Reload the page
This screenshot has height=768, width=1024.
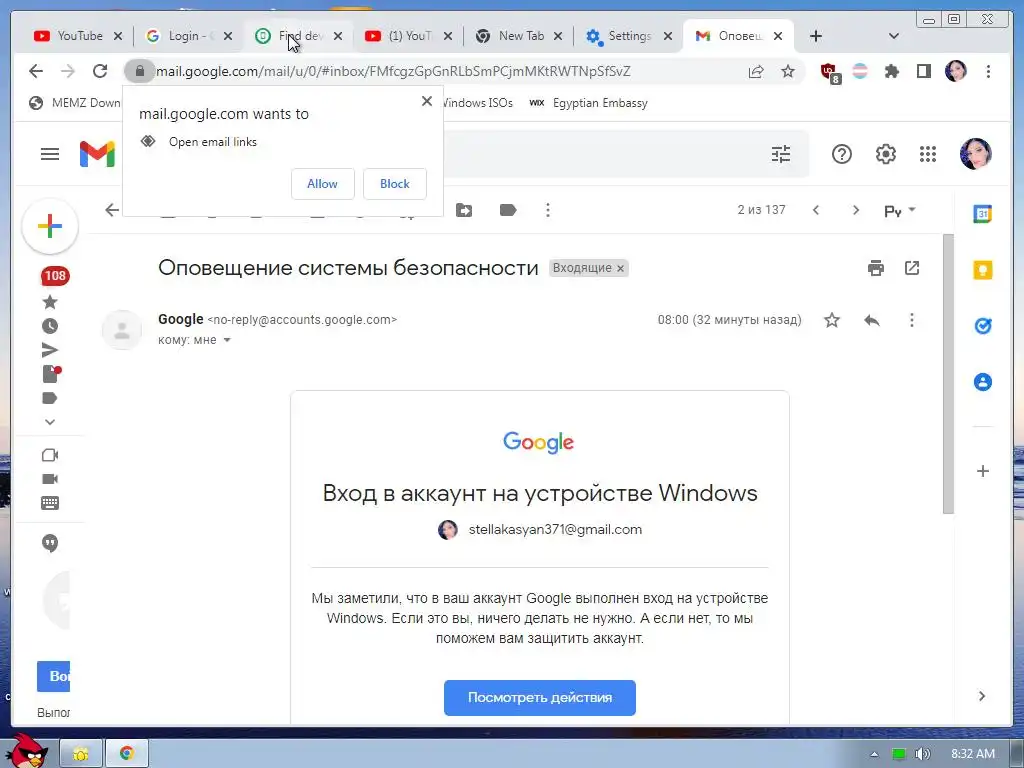(x=100, y=71)
